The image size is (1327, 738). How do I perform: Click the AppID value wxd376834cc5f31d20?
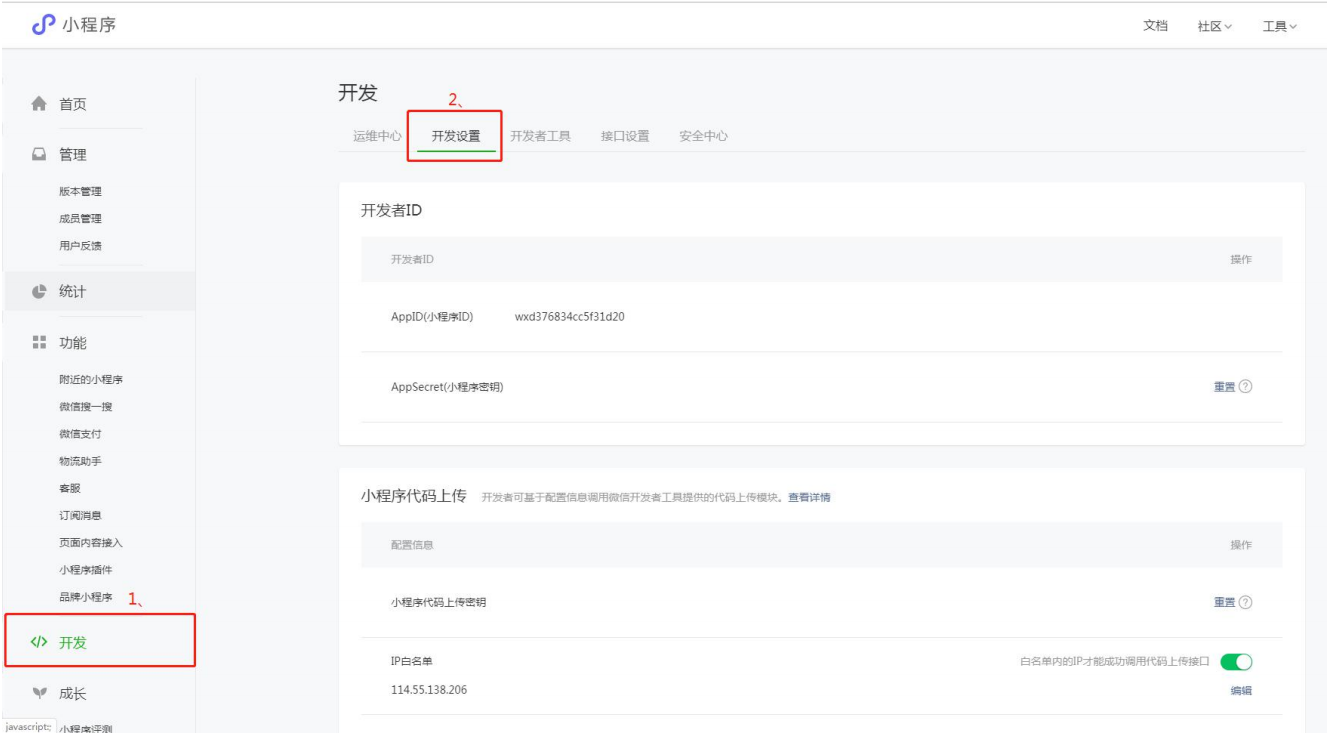pyautogui.click(x=570, y=317)
